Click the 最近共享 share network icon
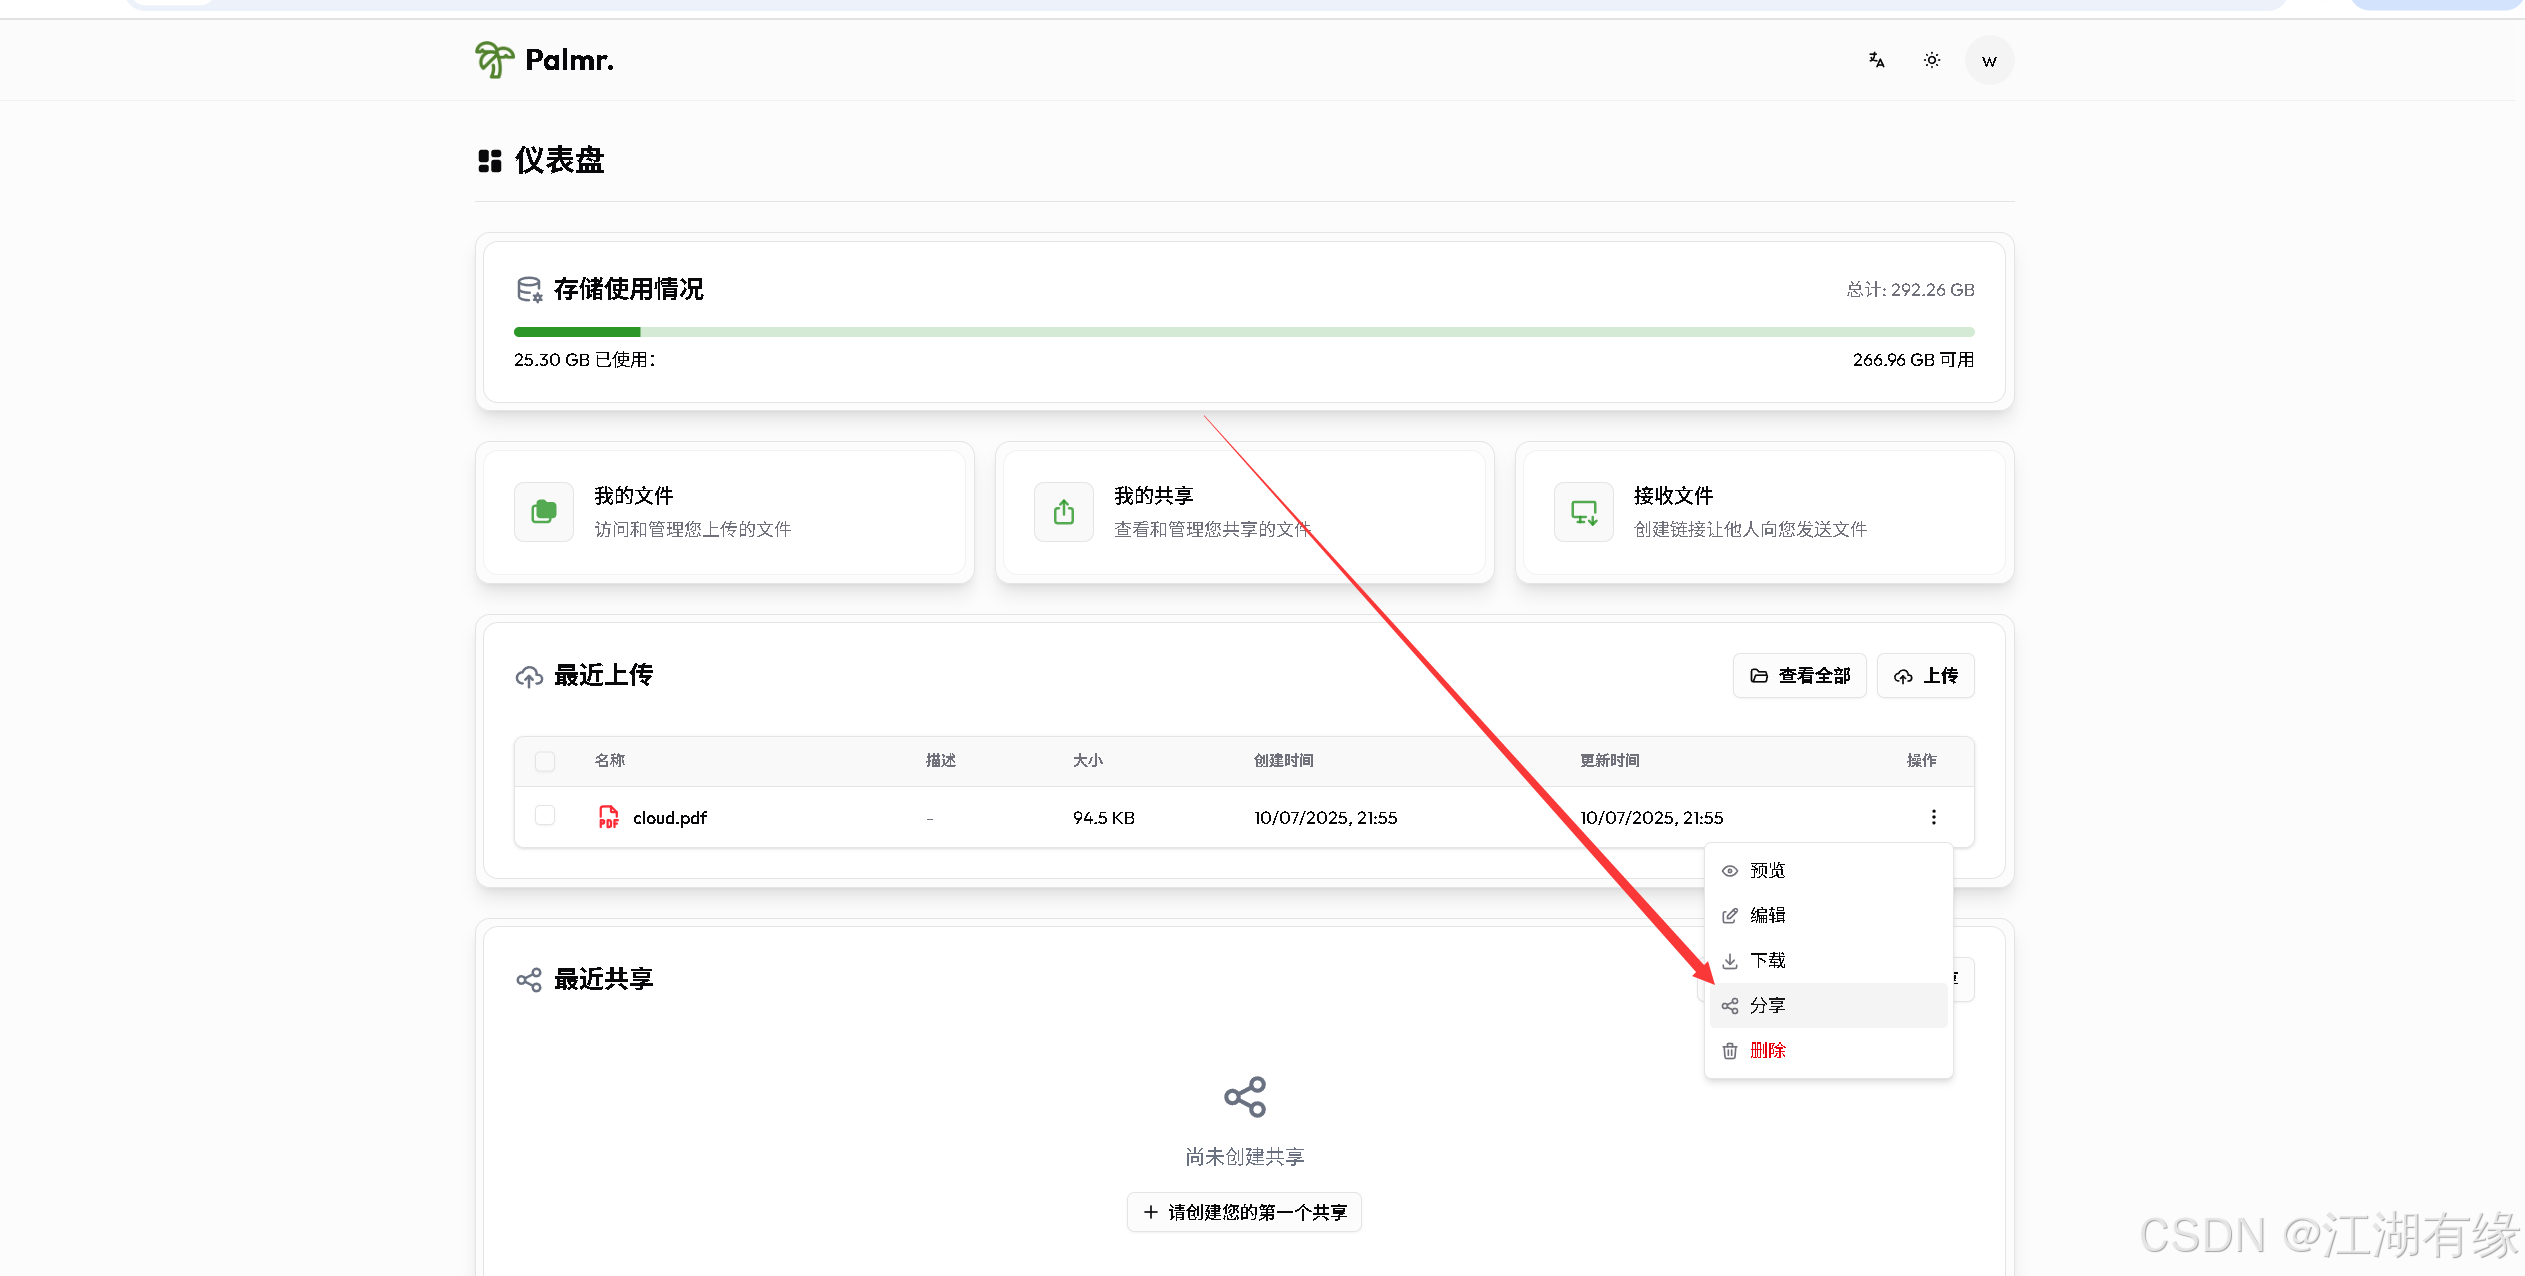Viewport: 2525px width, 1276px height. pos(529,979)
